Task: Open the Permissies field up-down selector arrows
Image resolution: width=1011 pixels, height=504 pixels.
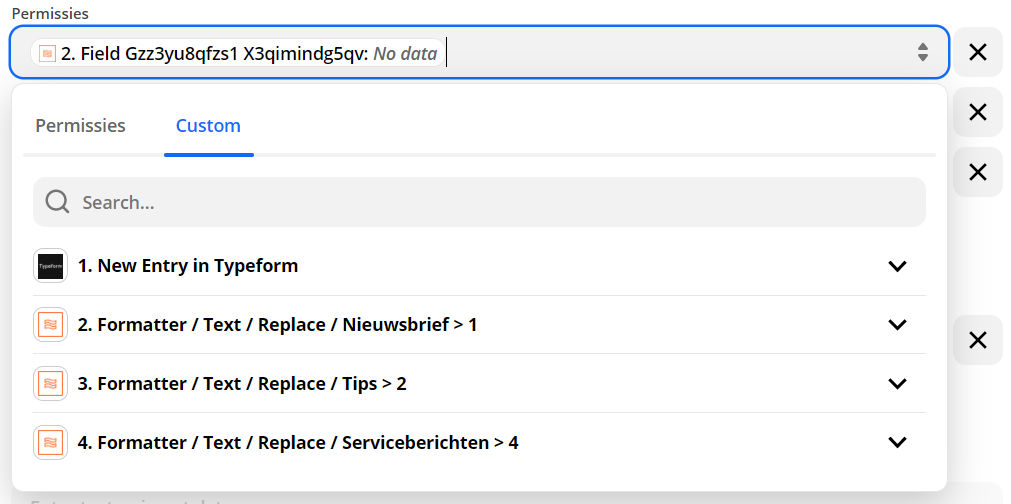Action: coord(922,53)
